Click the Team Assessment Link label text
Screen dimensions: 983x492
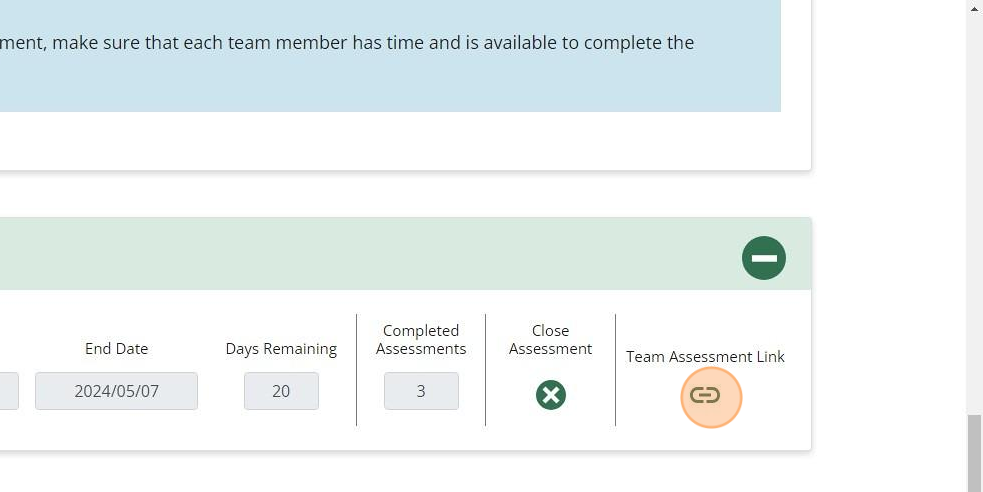(705, 357)
